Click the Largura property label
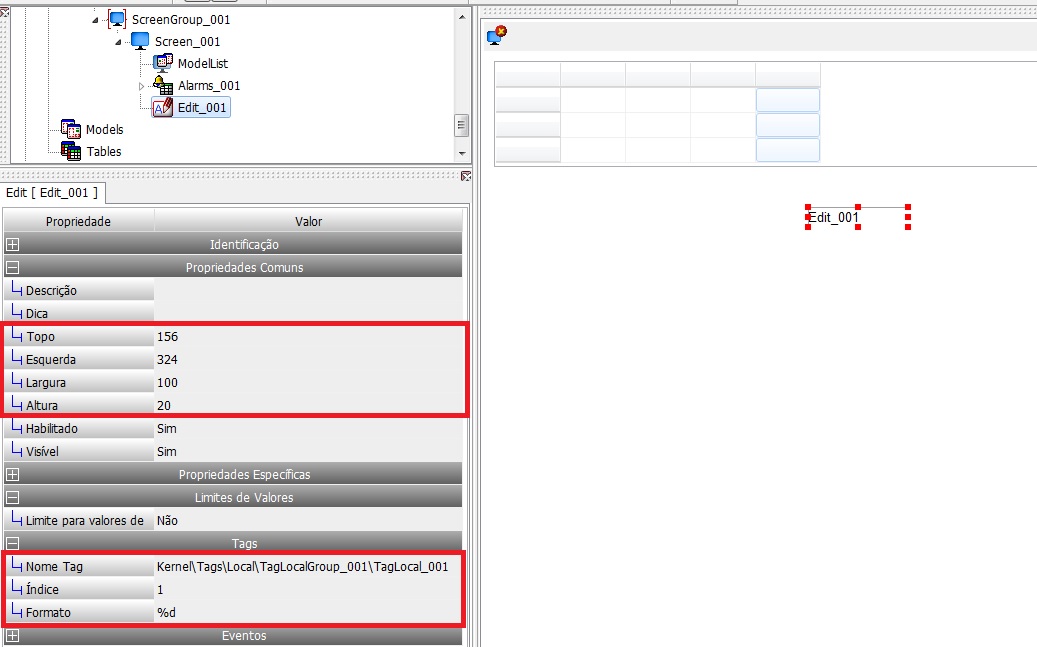Screen dimensions: 1037x647 click(x=46, y=382)
